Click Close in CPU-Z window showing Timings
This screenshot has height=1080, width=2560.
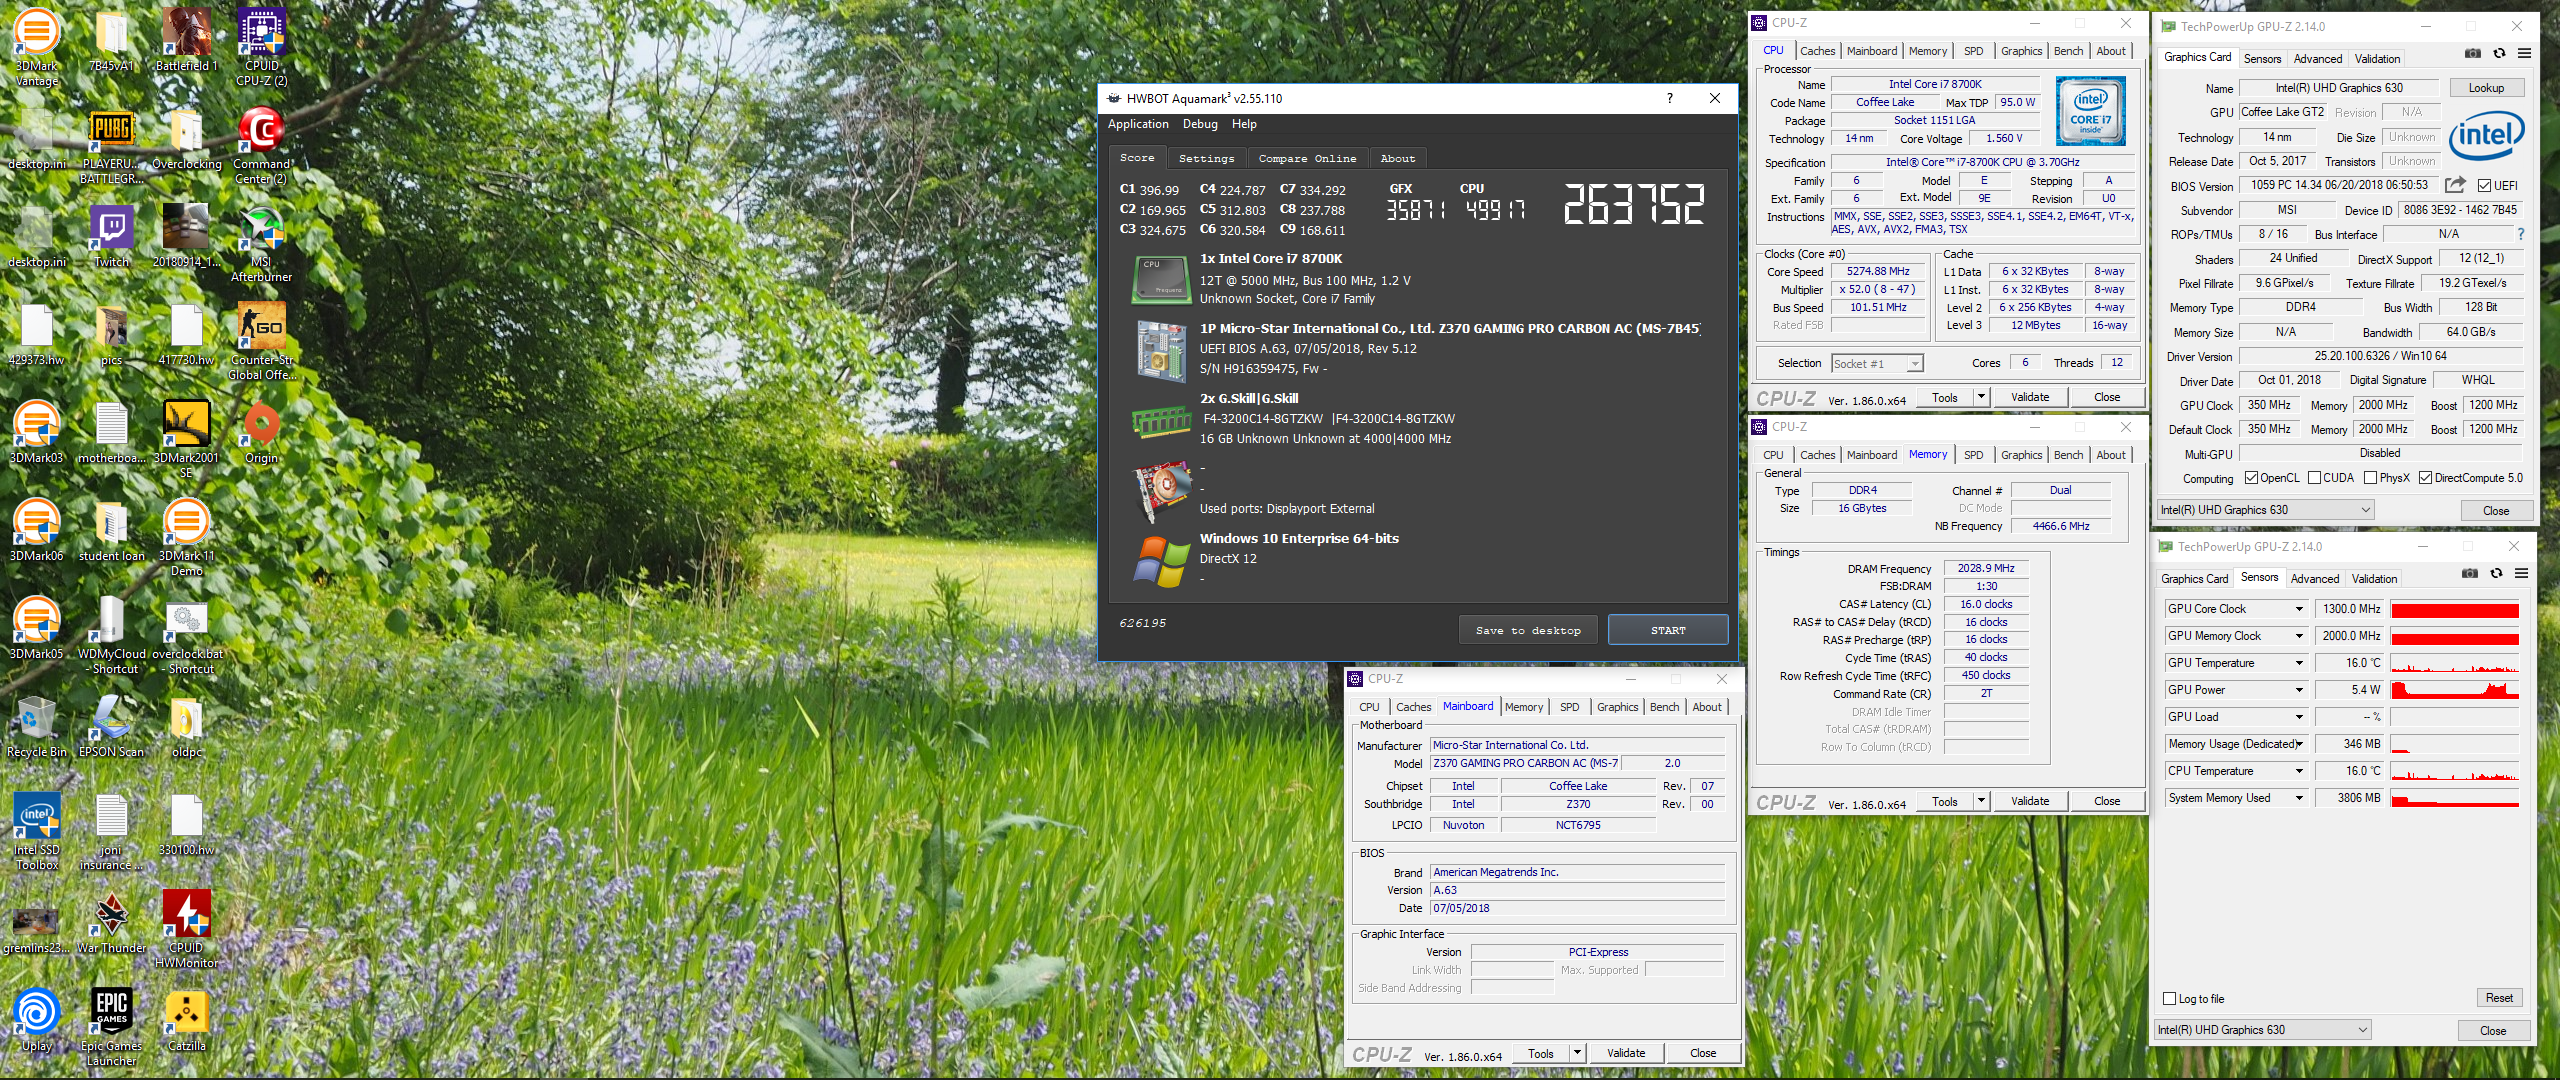pyautogui.click(x=2107, y=801)
